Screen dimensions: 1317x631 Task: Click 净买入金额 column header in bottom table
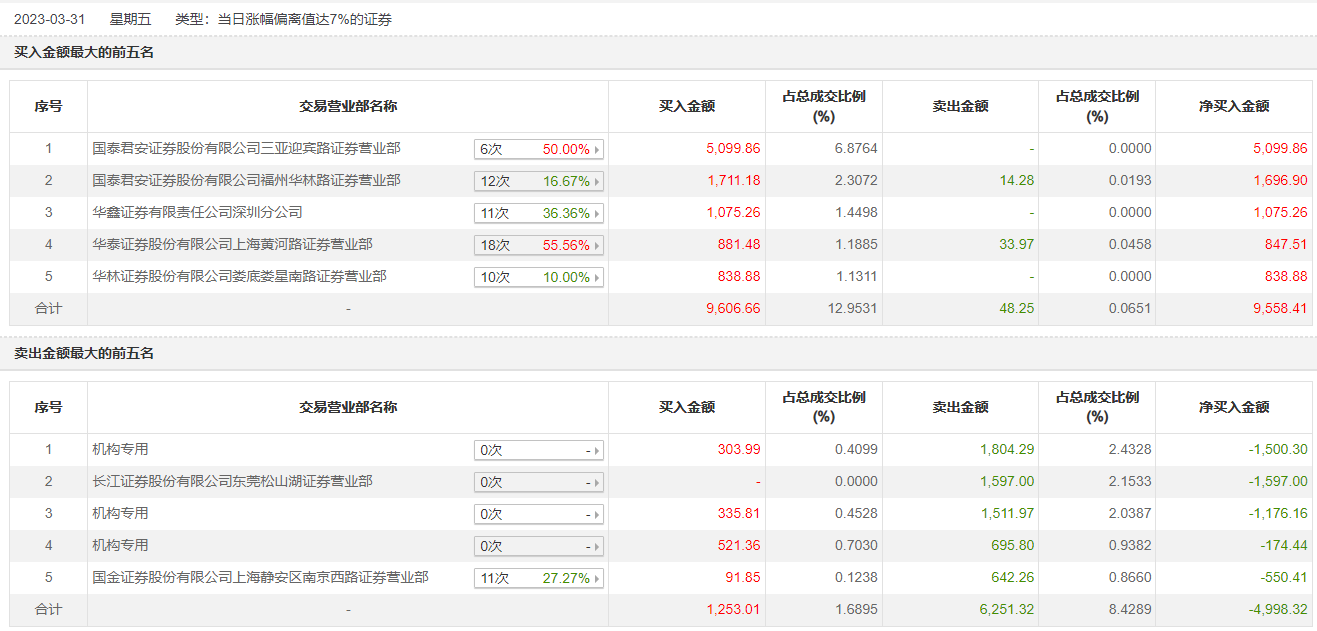[x=1234, y=407]
